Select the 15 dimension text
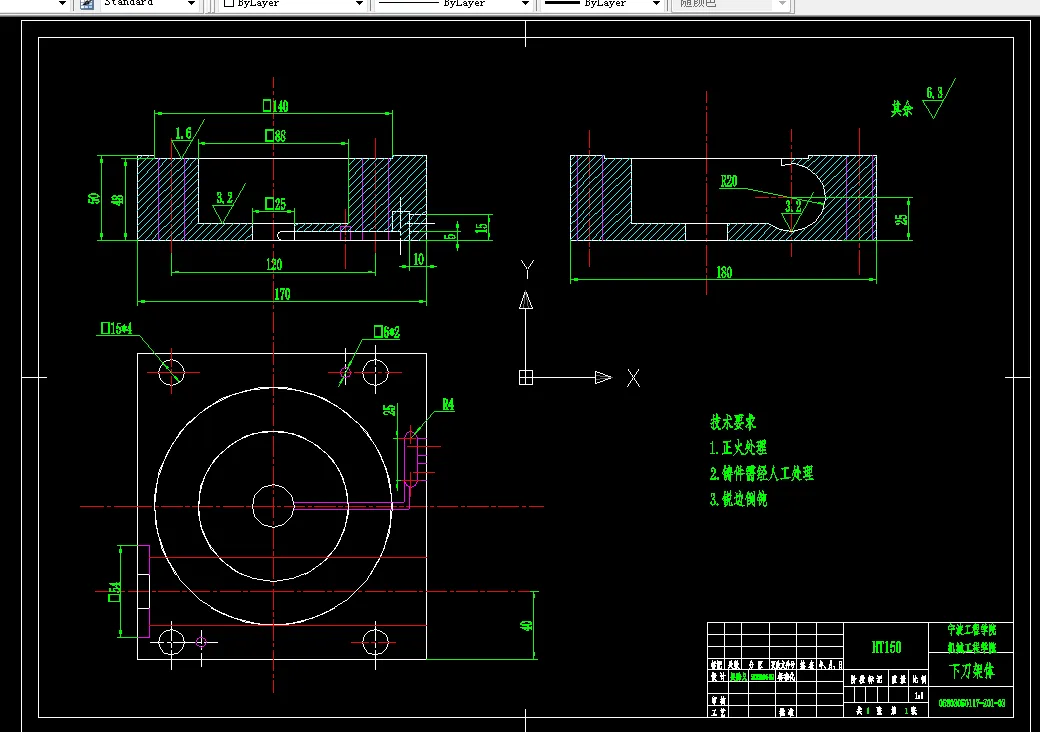Viewport: 1040px width, 732px height. pyautogui.click(x=482, y=227)
